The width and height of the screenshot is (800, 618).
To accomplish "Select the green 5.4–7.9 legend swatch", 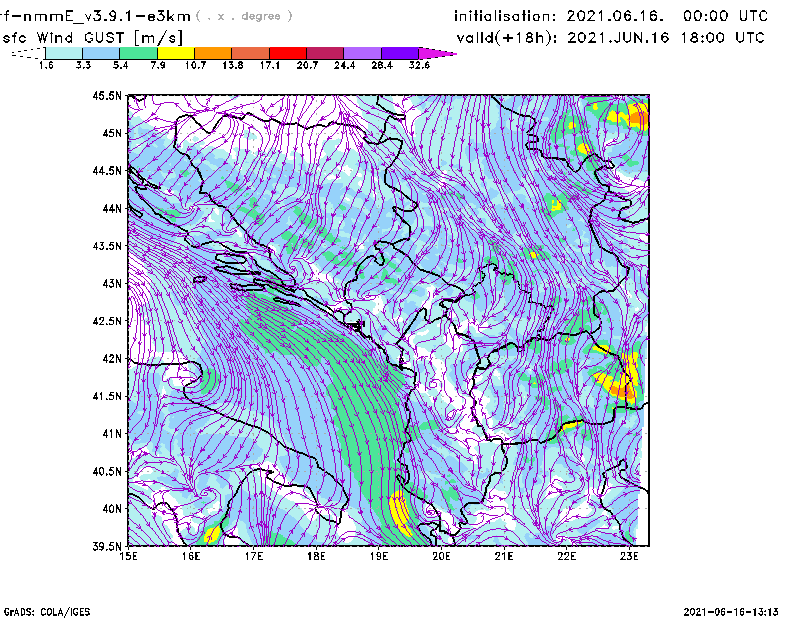I will [138, 53].
